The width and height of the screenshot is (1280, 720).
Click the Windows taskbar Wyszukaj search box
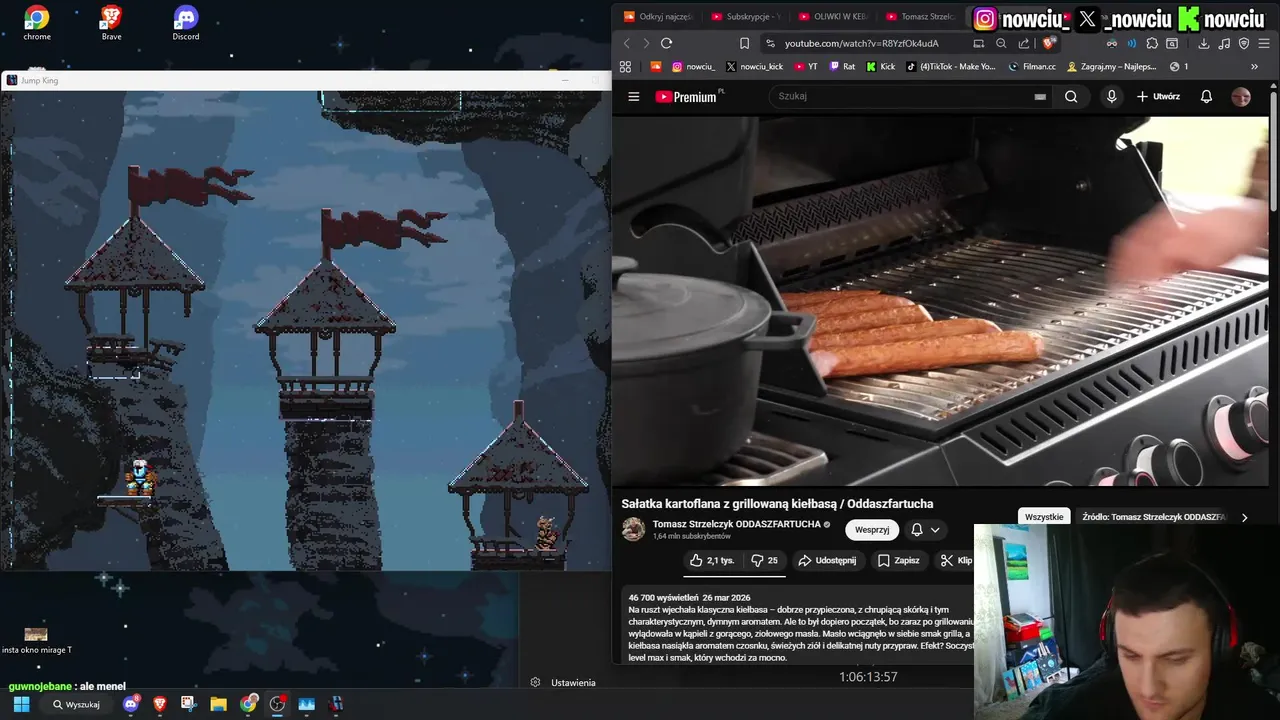(x=77, y=704)
